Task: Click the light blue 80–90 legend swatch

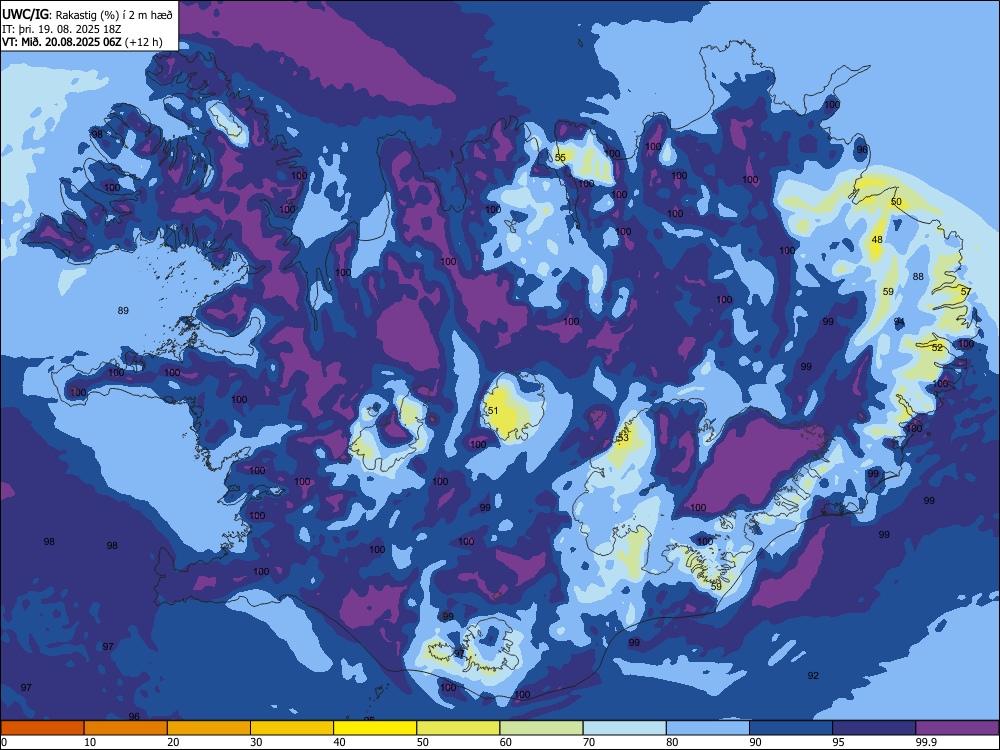Action: [708, 728]
